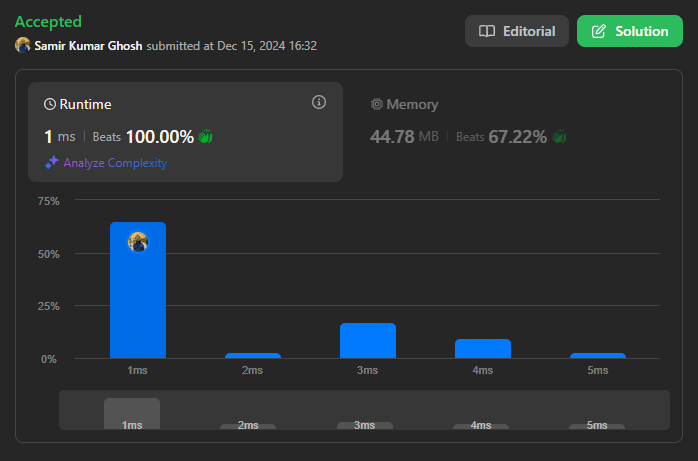Click the user avatar beside Samir Kumar Ghosh
The image size is (698, 461).
23,45
